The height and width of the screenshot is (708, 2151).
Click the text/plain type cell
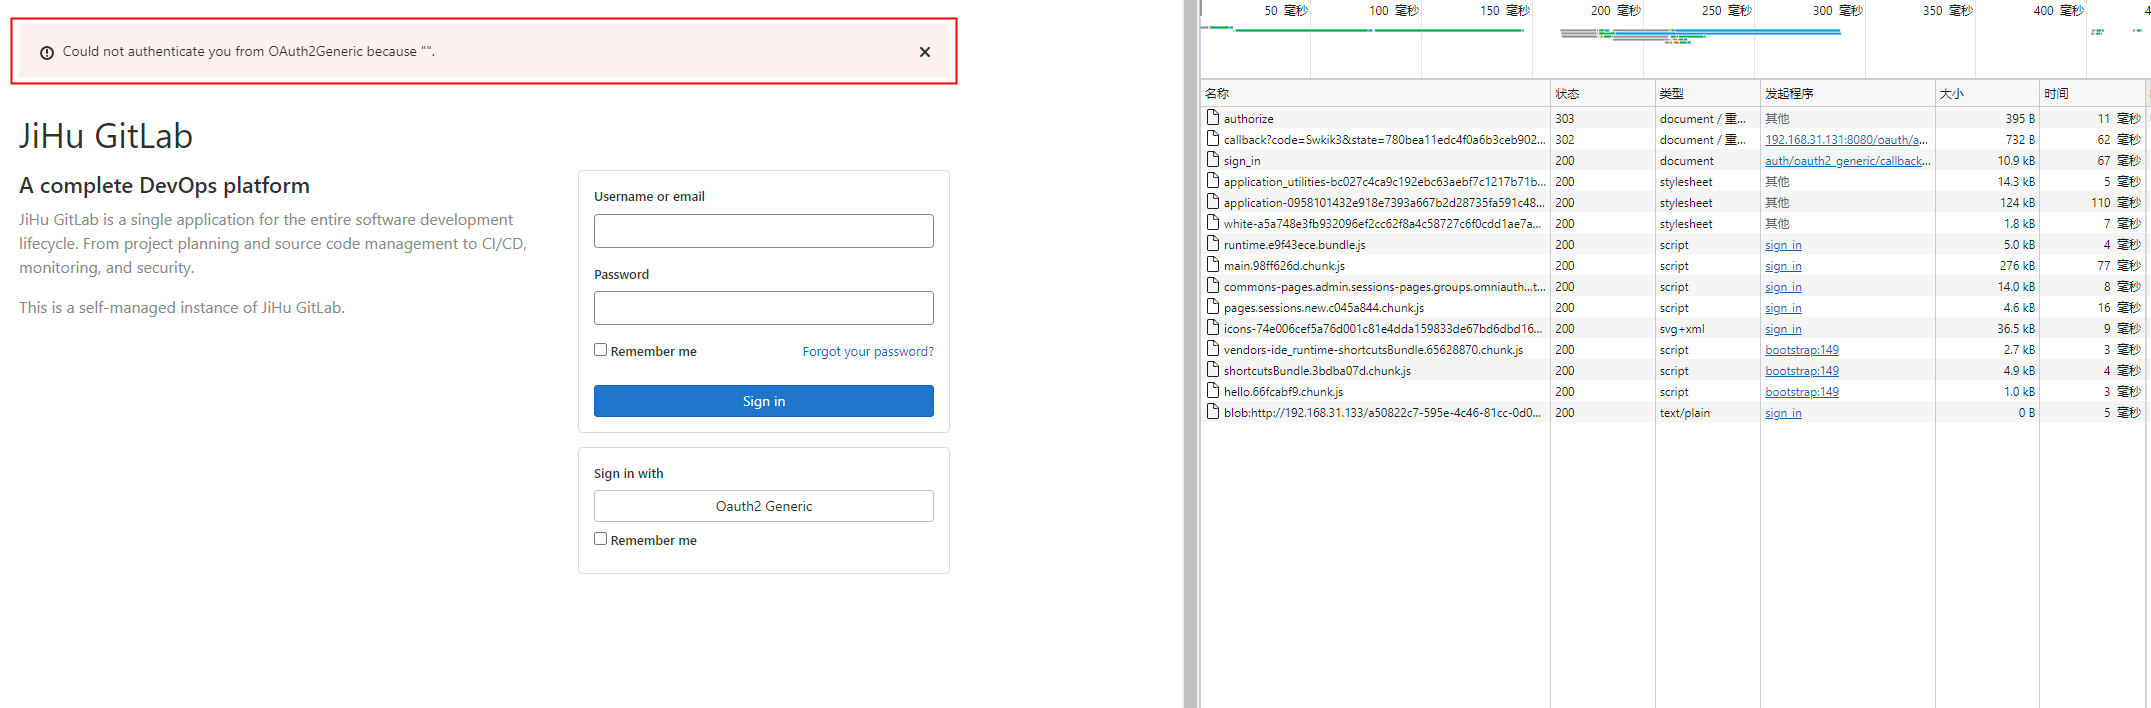coord(1685,413)
